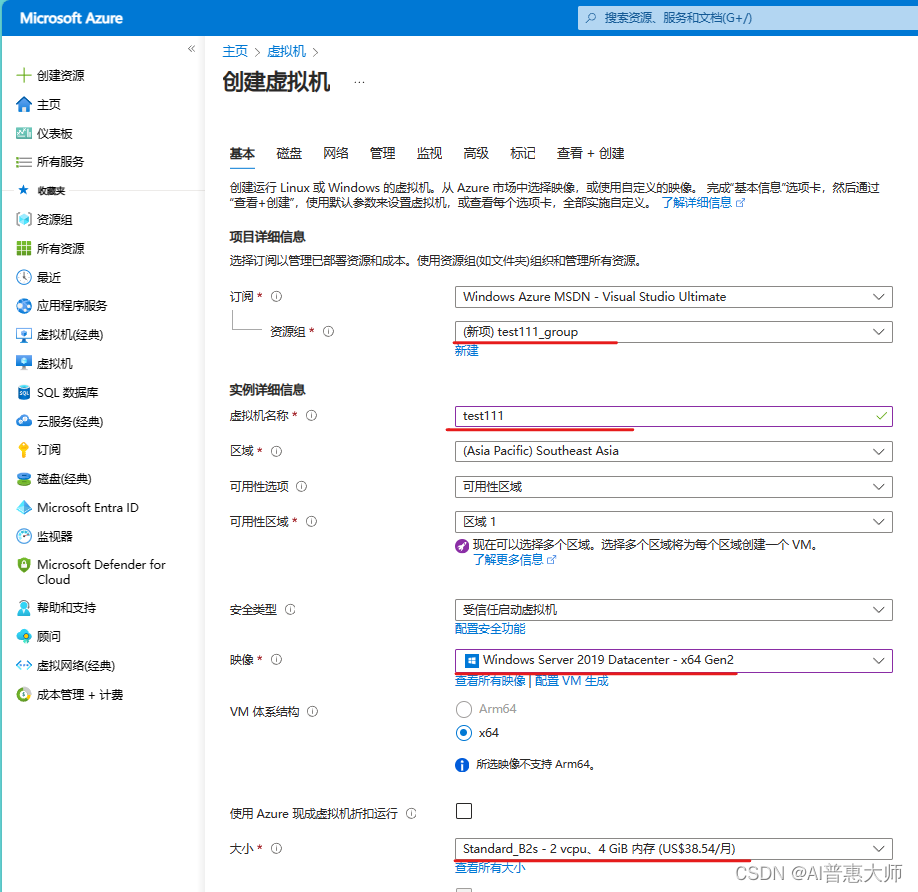The image size is (918, 892).
Task: Click the App Services globe icon
Action: click(23, 306)
